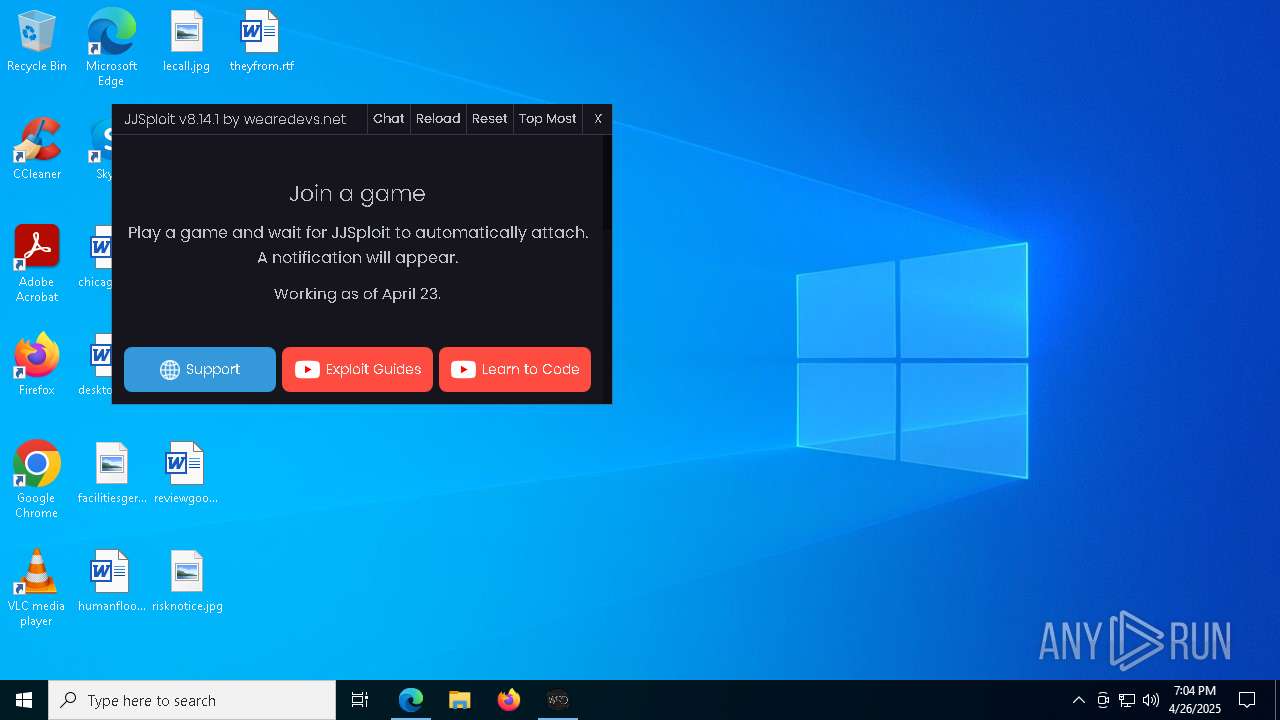Select the reviewgoo... Word document icon
1280x720 pixels.
[x=186, y=474]
